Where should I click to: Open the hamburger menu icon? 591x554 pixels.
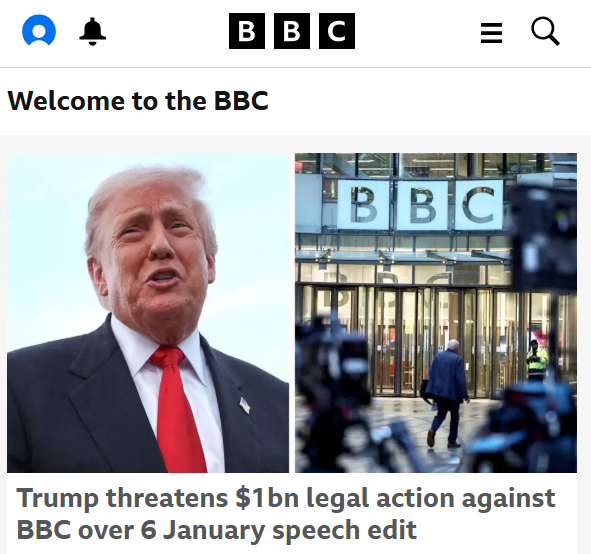point(491,33)
